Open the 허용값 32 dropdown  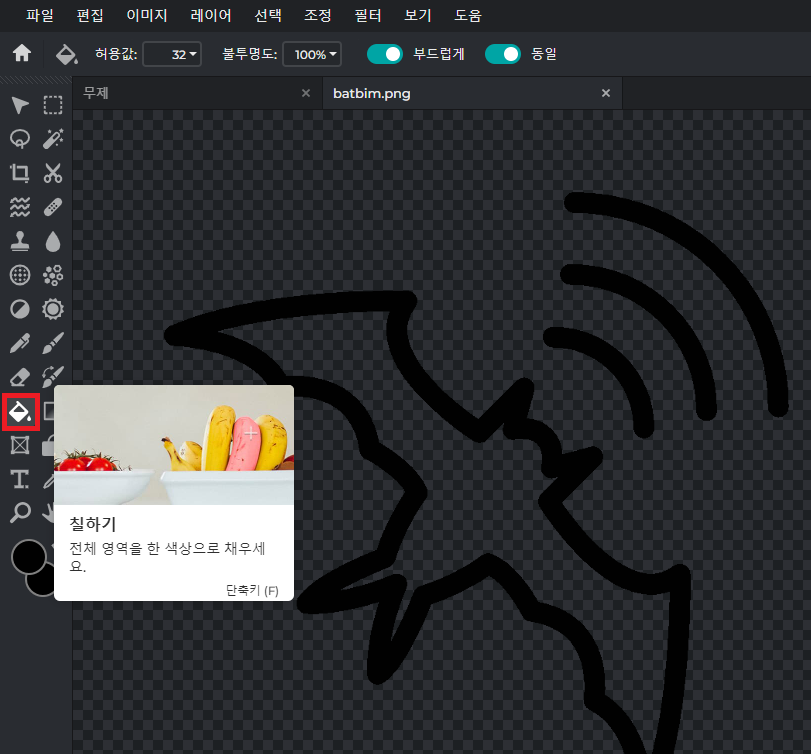coord(172,54)
